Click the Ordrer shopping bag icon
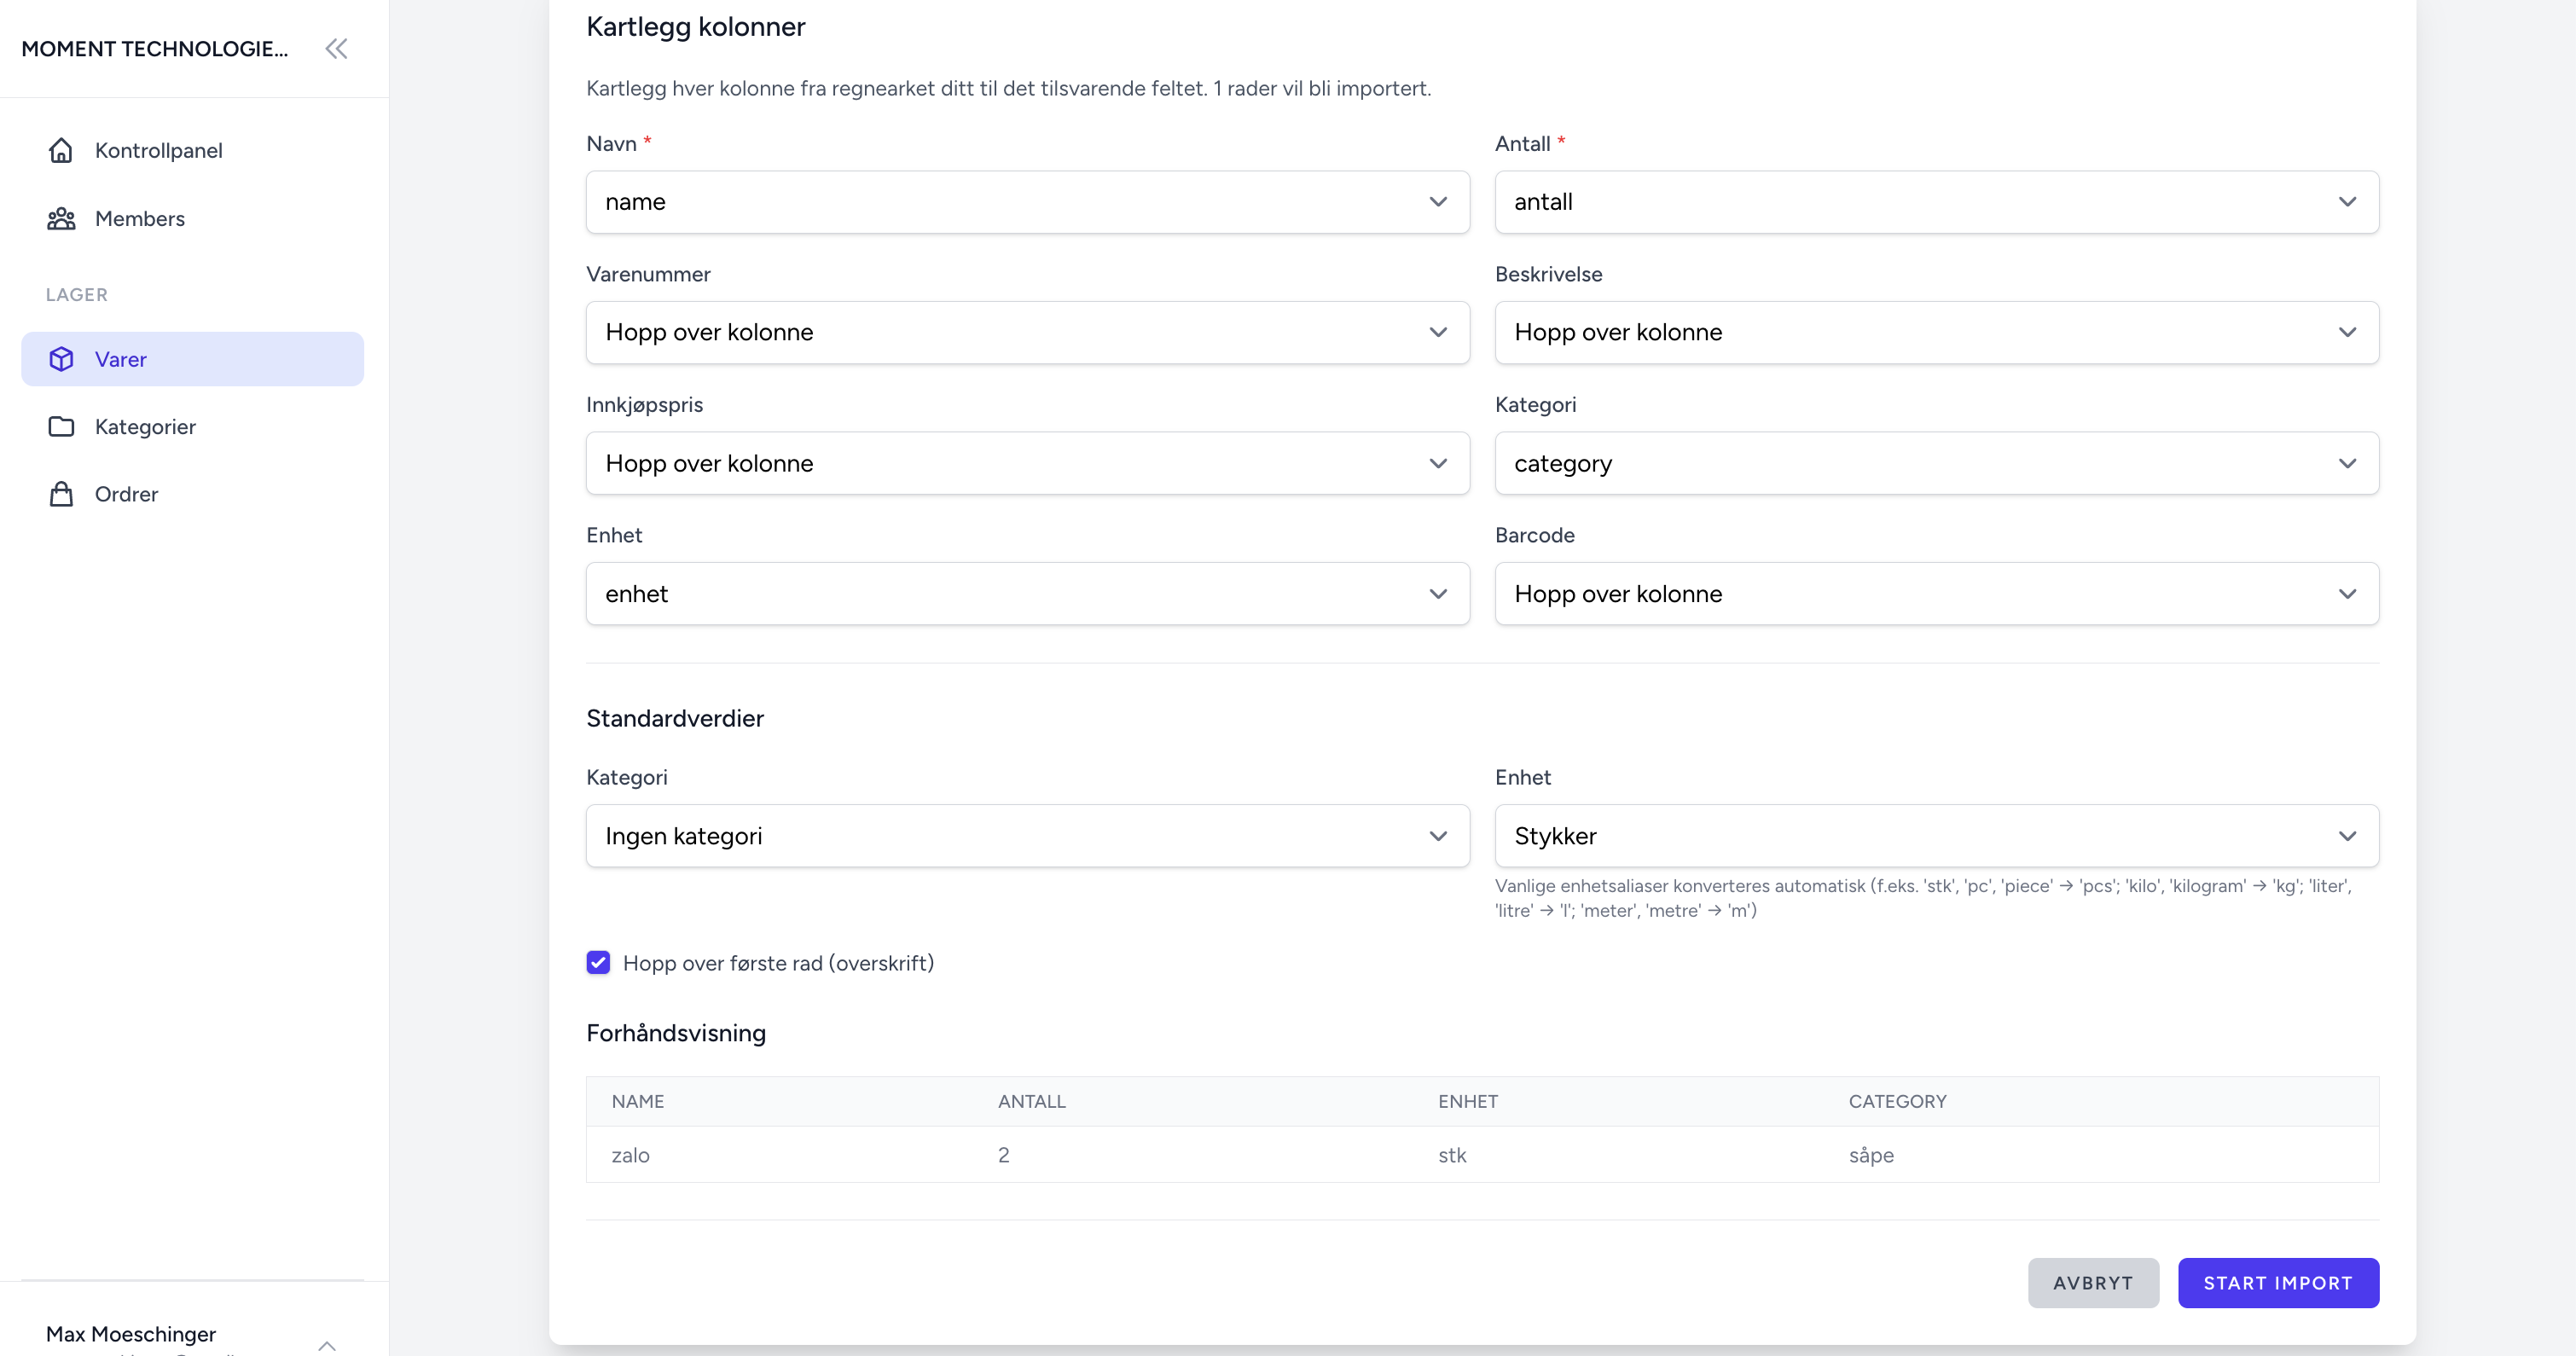Screen dimensions: 2576x1356 point(61,494)
